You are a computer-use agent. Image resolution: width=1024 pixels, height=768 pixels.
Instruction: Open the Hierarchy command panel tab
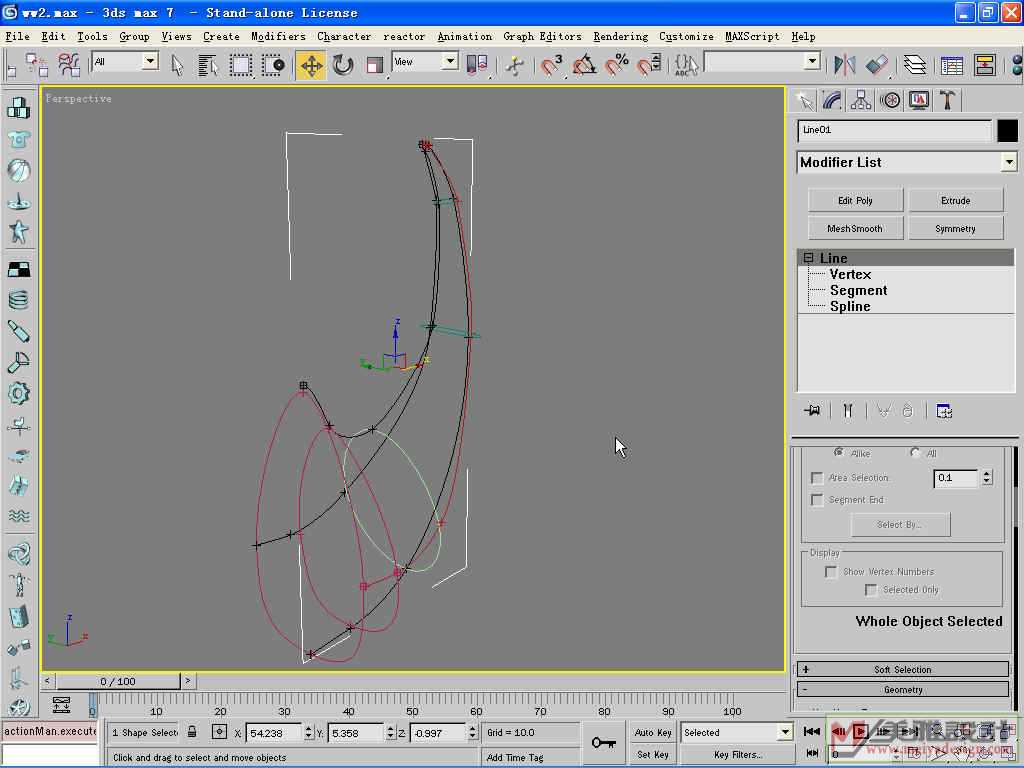[x=861, y=100]
